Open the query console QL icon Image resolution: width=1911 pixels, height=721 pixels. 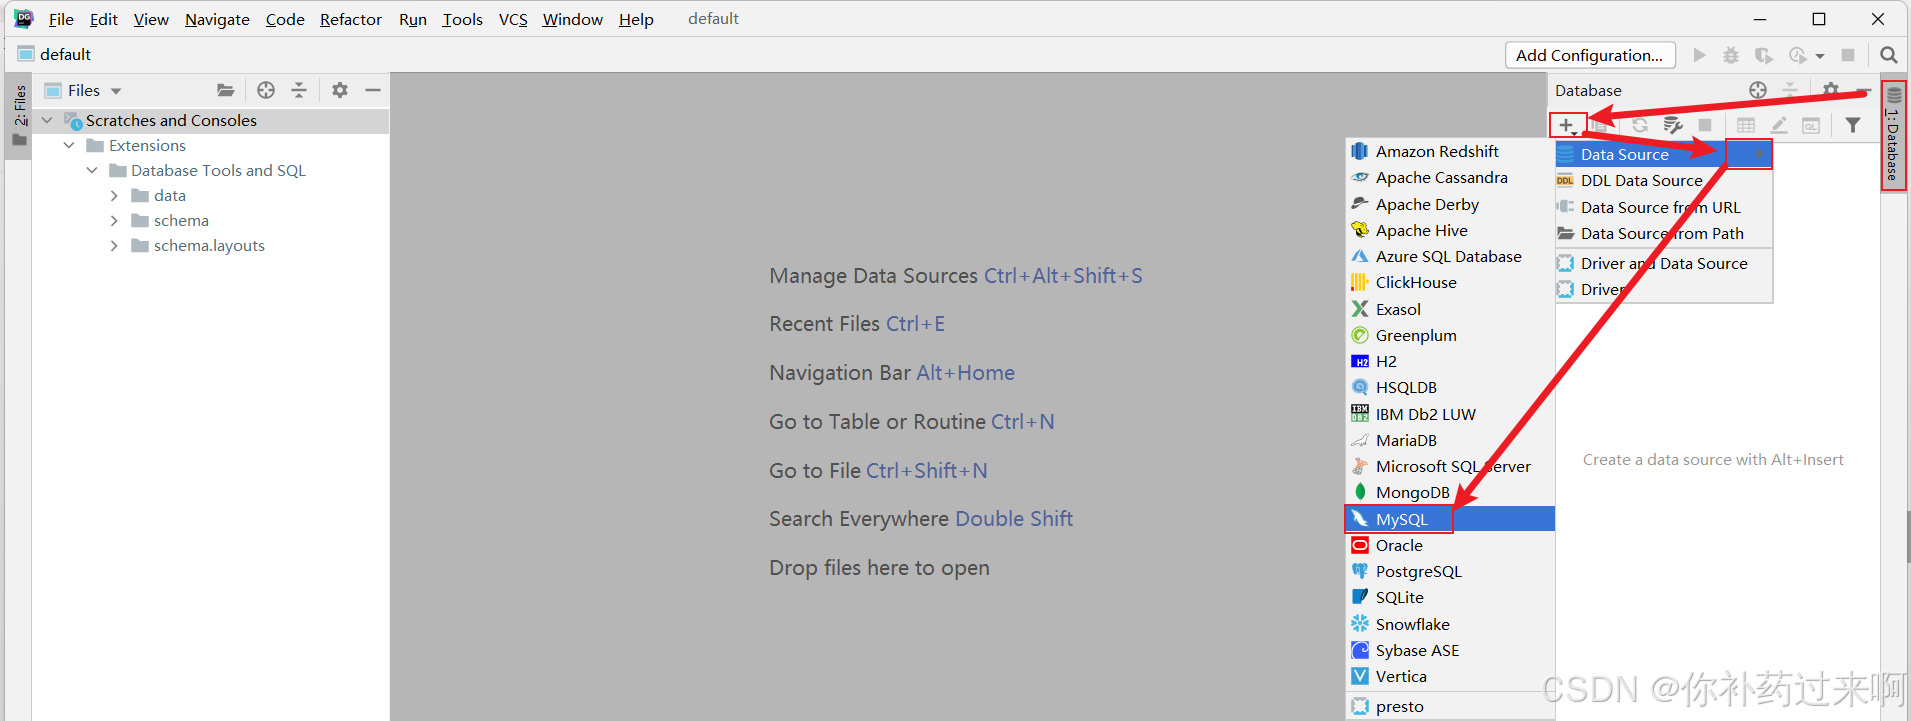coord(1811,125)
